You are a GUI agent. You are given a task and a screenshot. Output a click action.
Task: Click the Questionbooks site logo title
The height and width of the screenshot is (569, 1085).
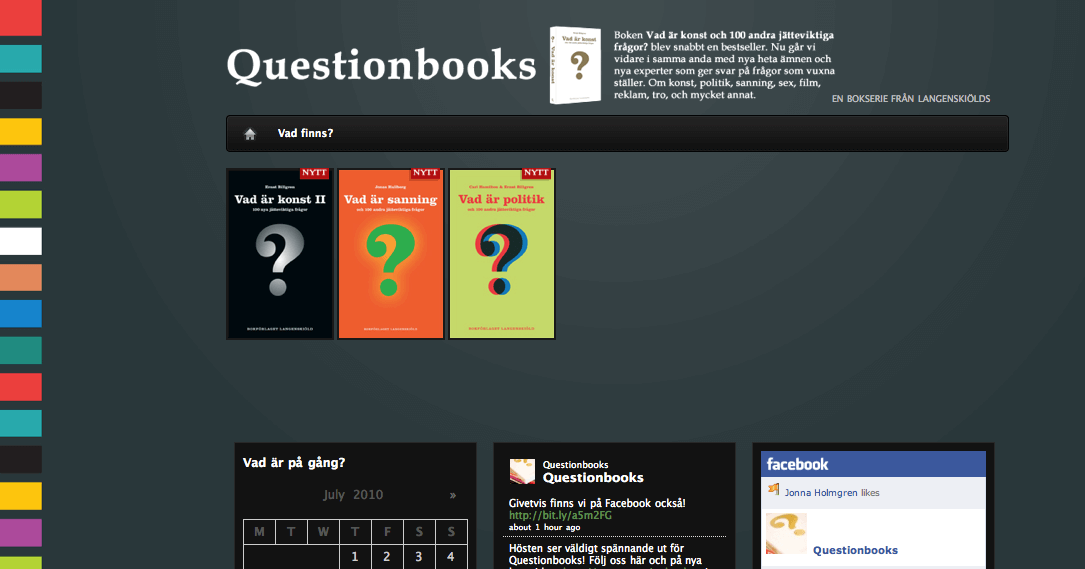[381, 66]
